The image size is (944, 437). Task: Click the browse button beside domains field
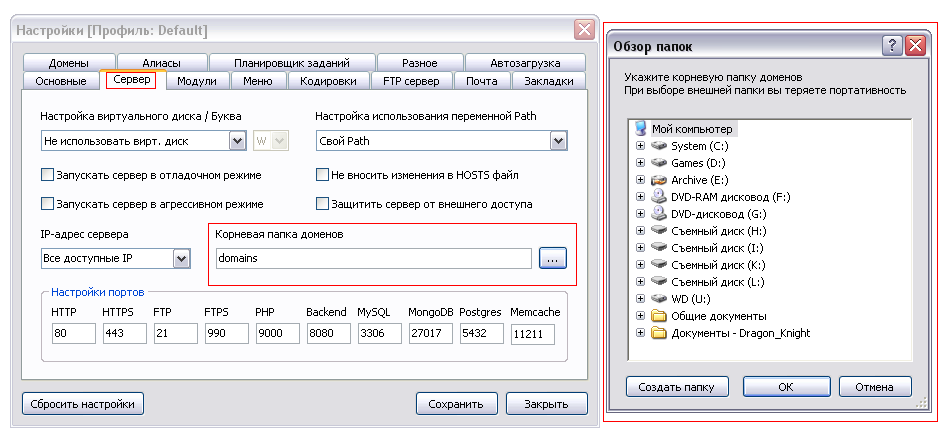pos(552,258)
